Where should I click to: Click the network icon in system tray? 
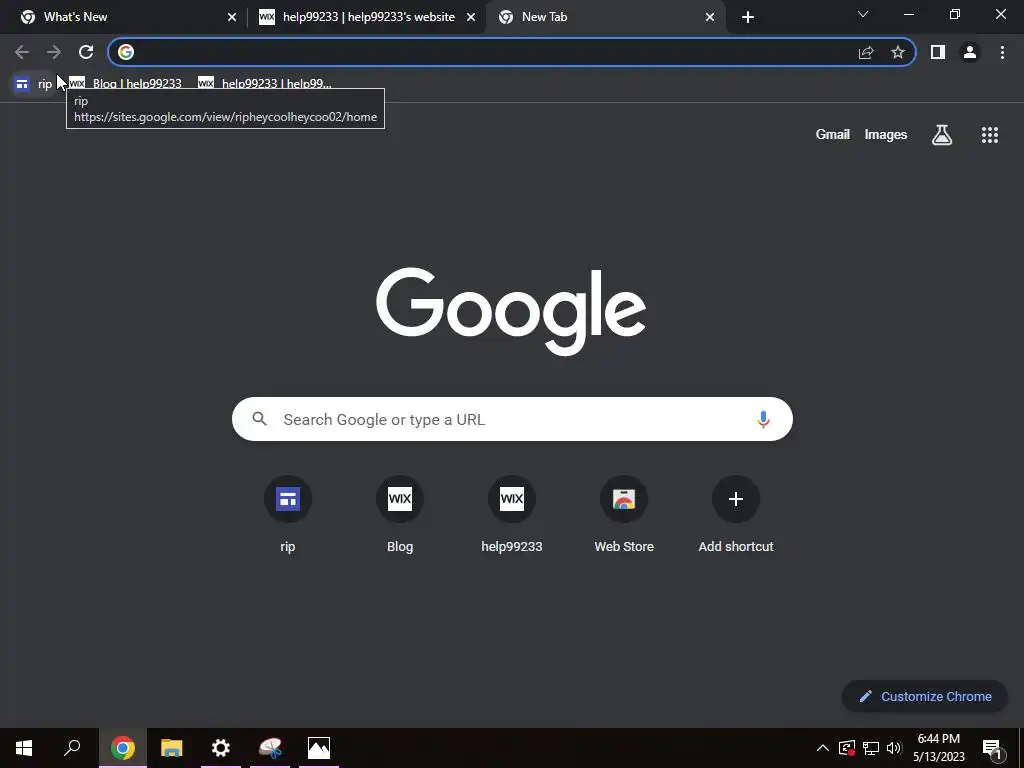pos(871,748)
